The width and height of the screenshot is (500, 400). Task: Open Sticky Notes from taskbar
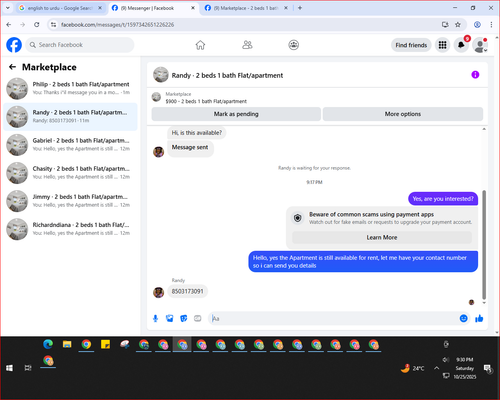point(105,344)
